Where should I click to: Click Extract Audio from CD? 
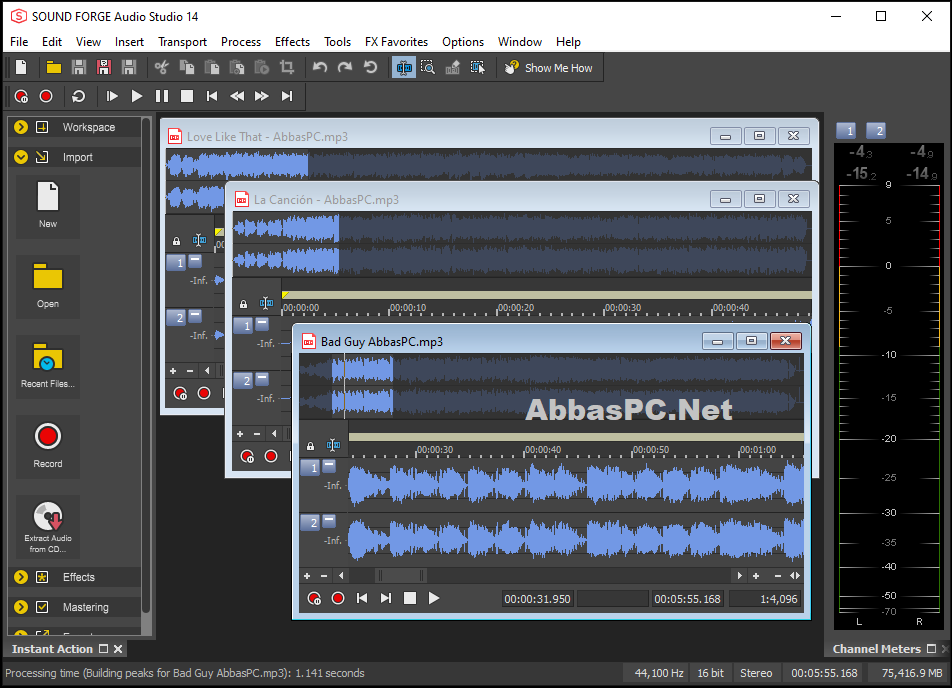point(48,526)
